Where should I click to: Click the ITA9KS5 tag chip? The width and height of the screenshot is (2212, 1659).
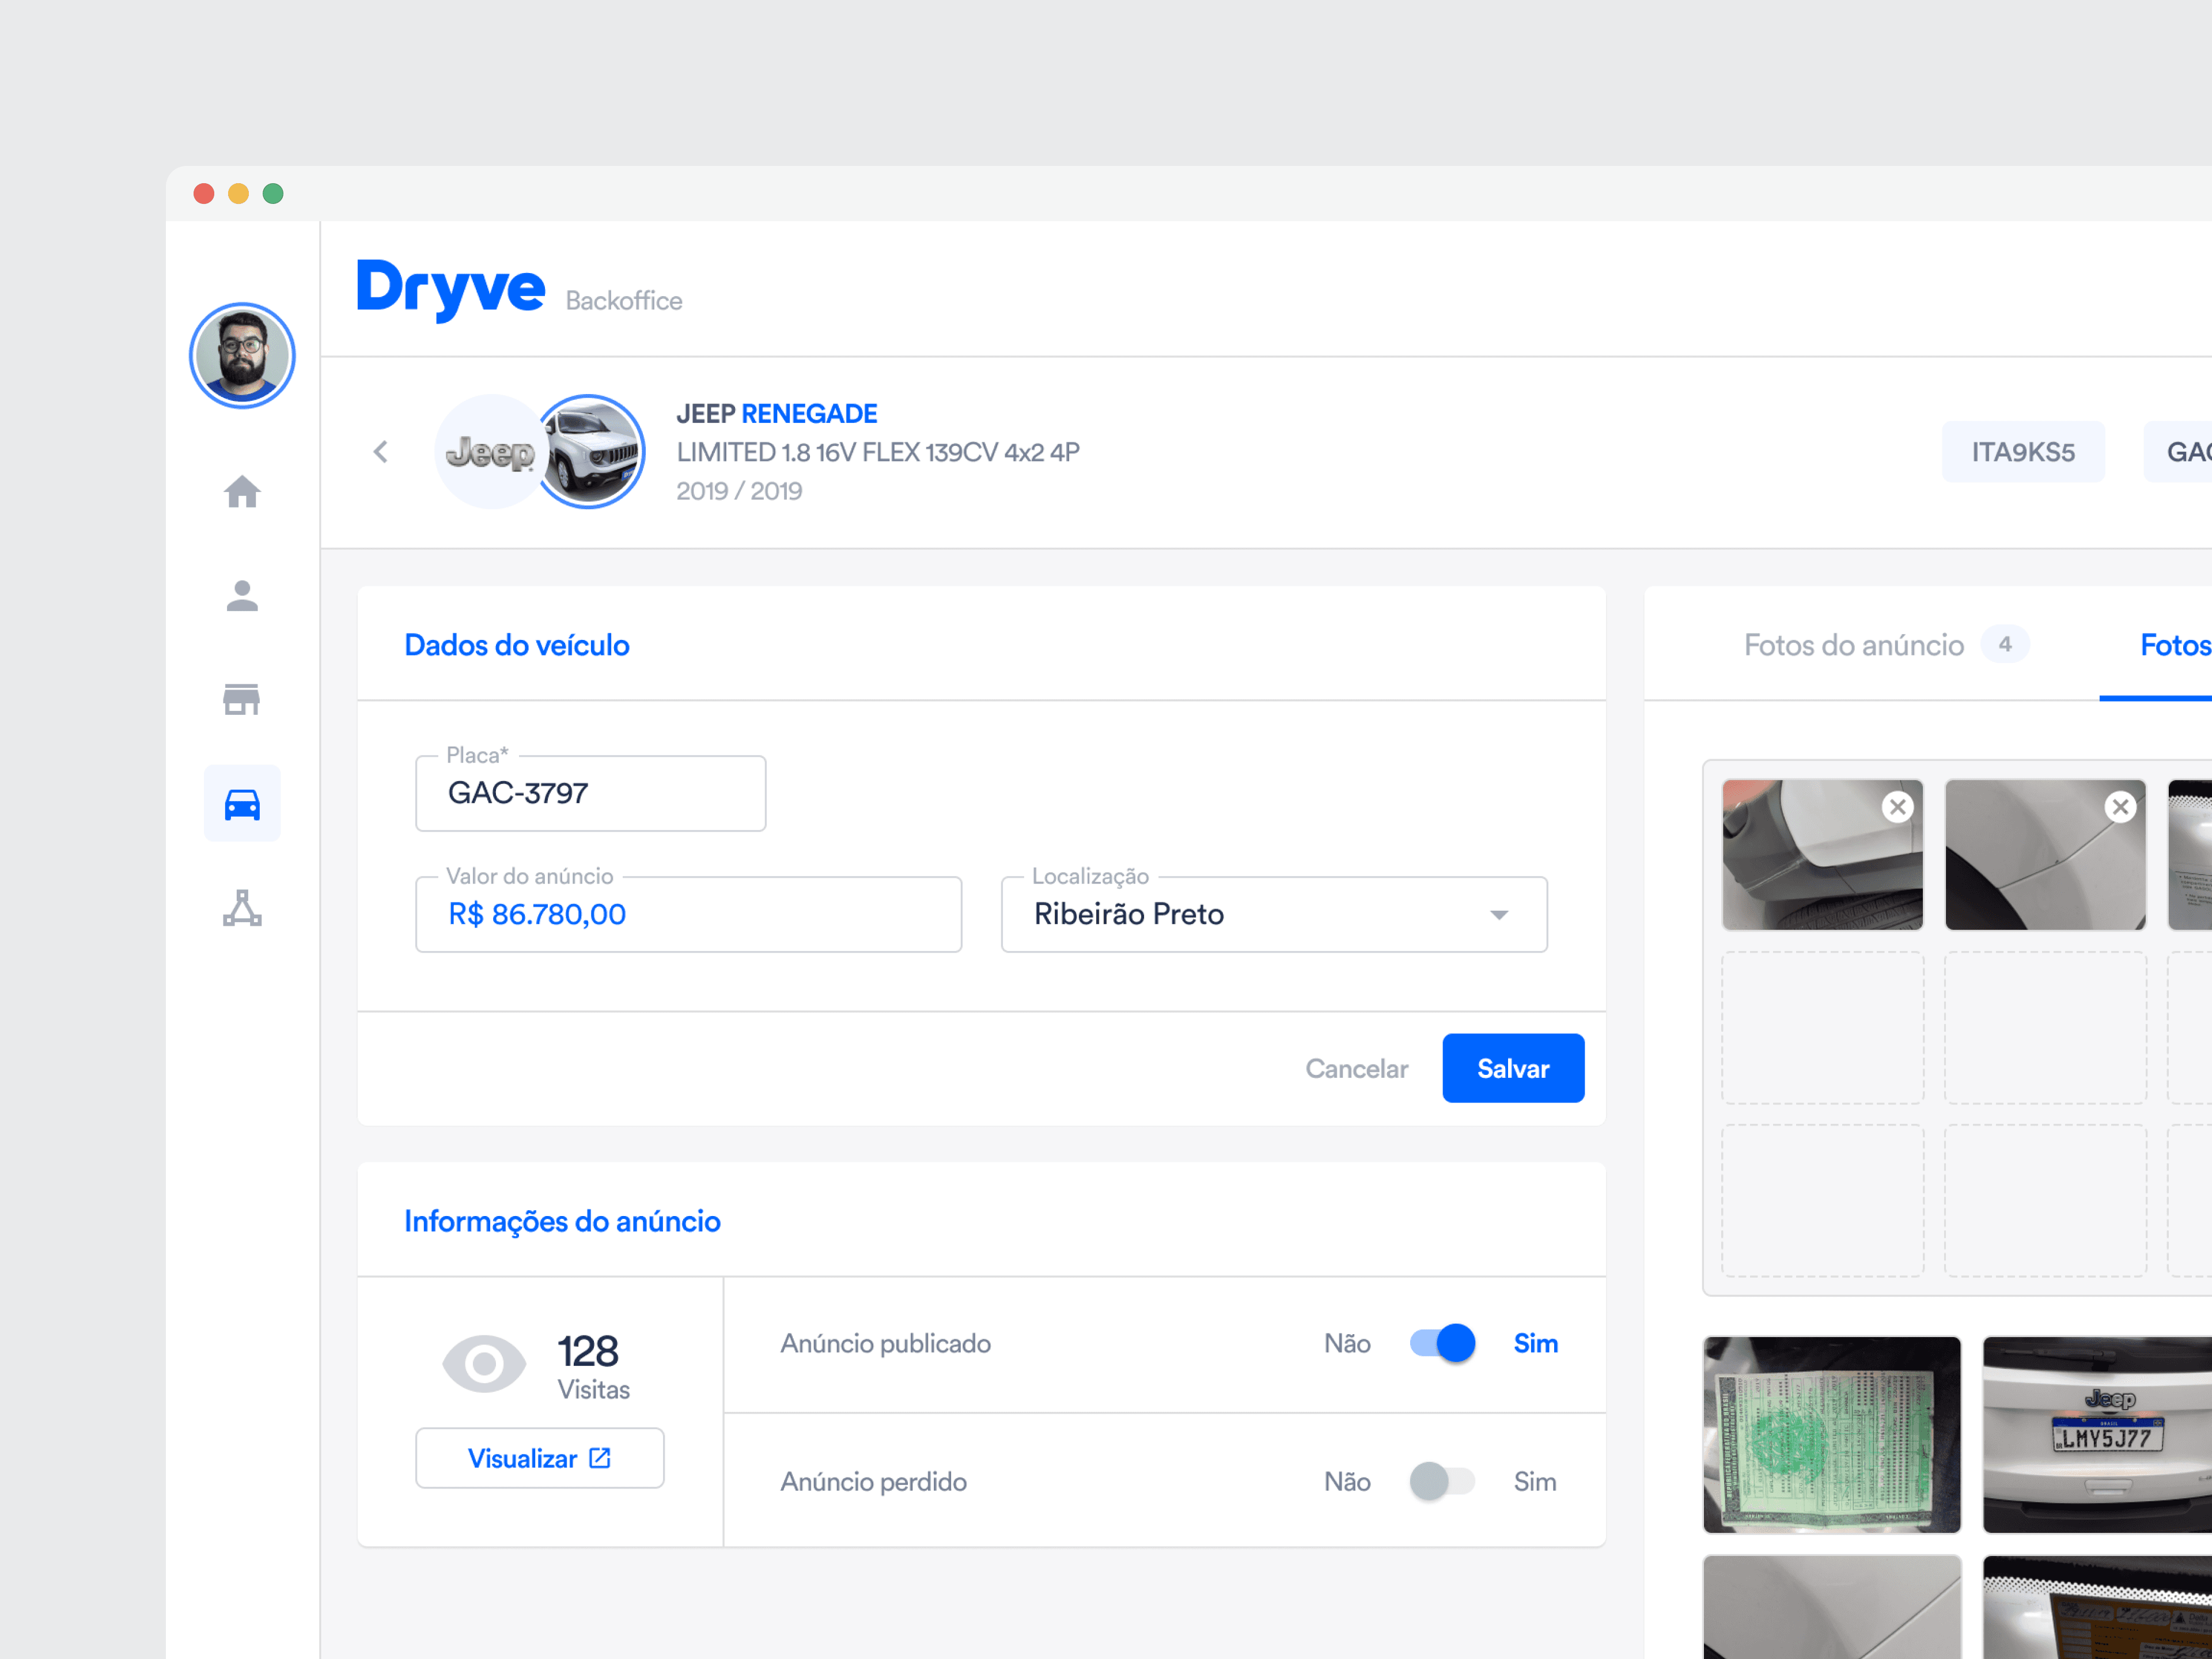click(2023, 452)
